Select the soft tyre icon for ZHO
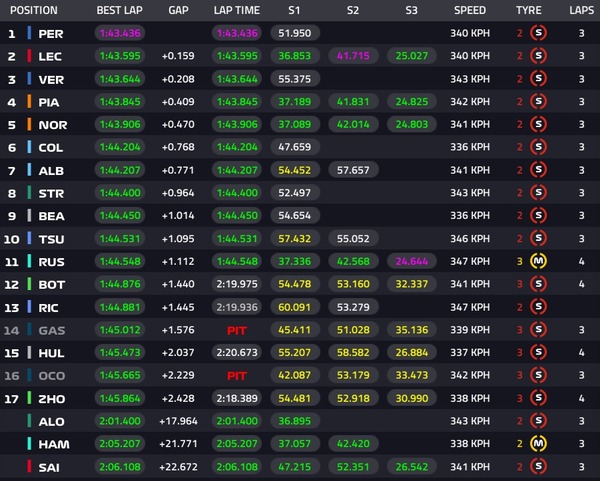This screenshot has width=600, height=481. (x=538, y=398)
